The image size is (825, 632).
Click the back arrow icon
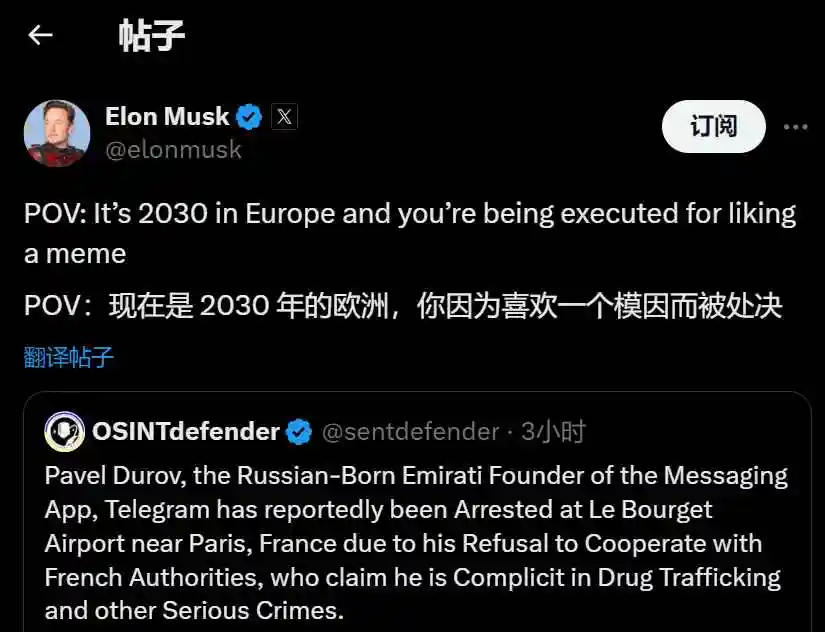coord(40,35)
